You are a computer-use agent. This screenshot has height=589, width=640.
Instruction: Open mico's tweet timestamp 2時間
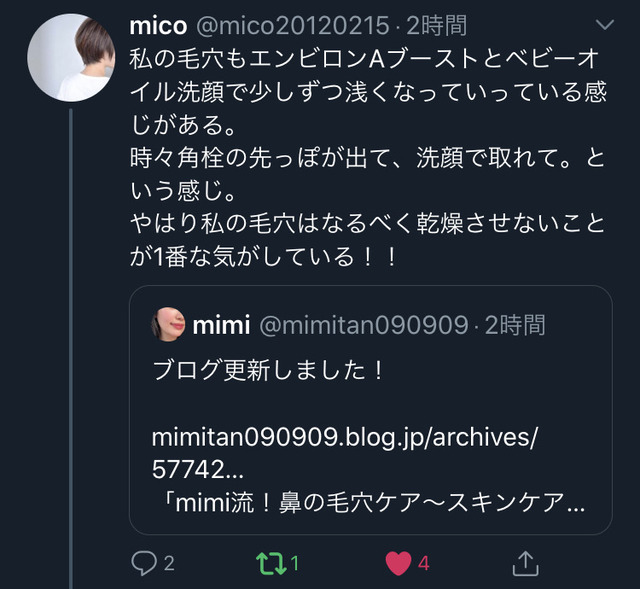(x=437, y=26)
